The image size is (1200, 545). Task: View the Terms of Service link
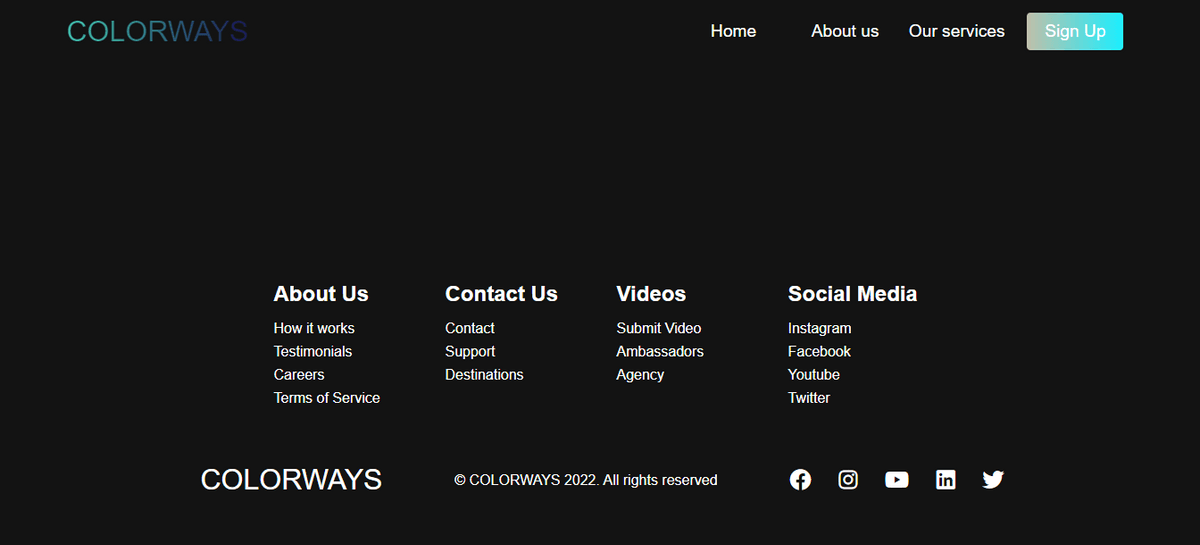tap(327, 398)
